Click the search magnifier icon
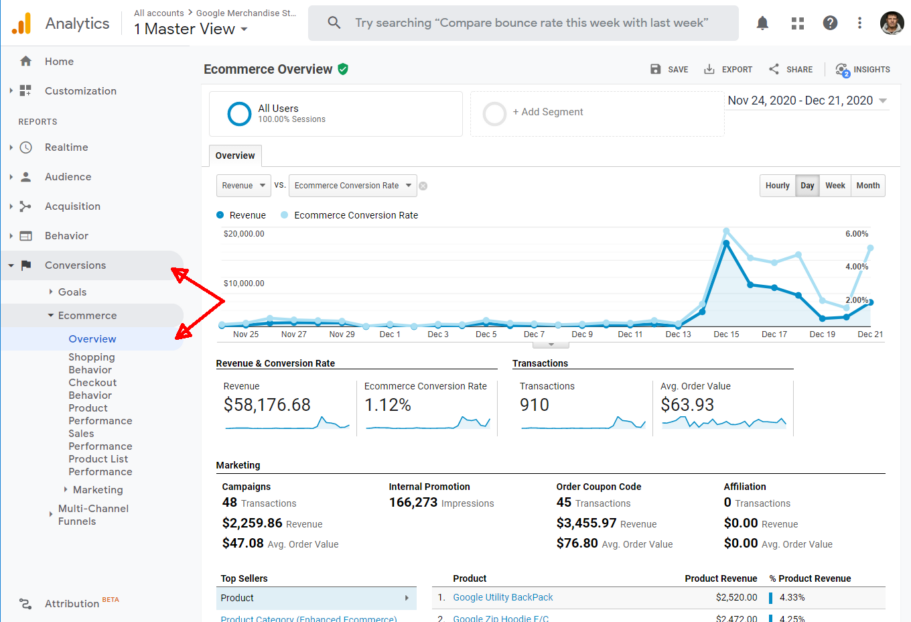 click(333, 22)
